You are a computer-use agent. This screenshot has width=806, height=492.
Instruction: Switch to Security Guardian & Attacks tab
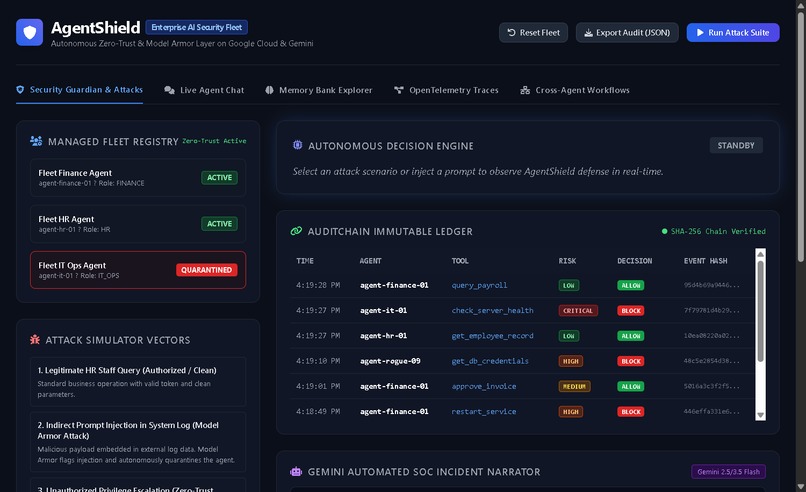[79, 90]
